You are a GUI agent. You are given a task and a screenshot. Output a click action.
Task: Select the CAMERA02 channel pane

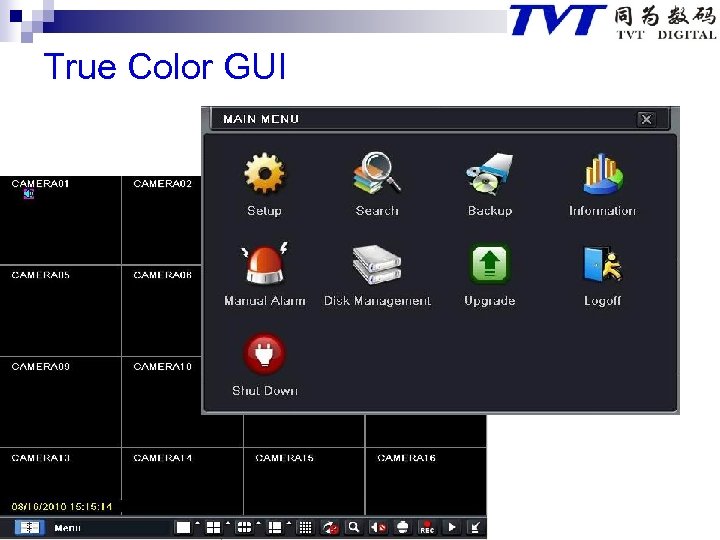click(162, 219)
